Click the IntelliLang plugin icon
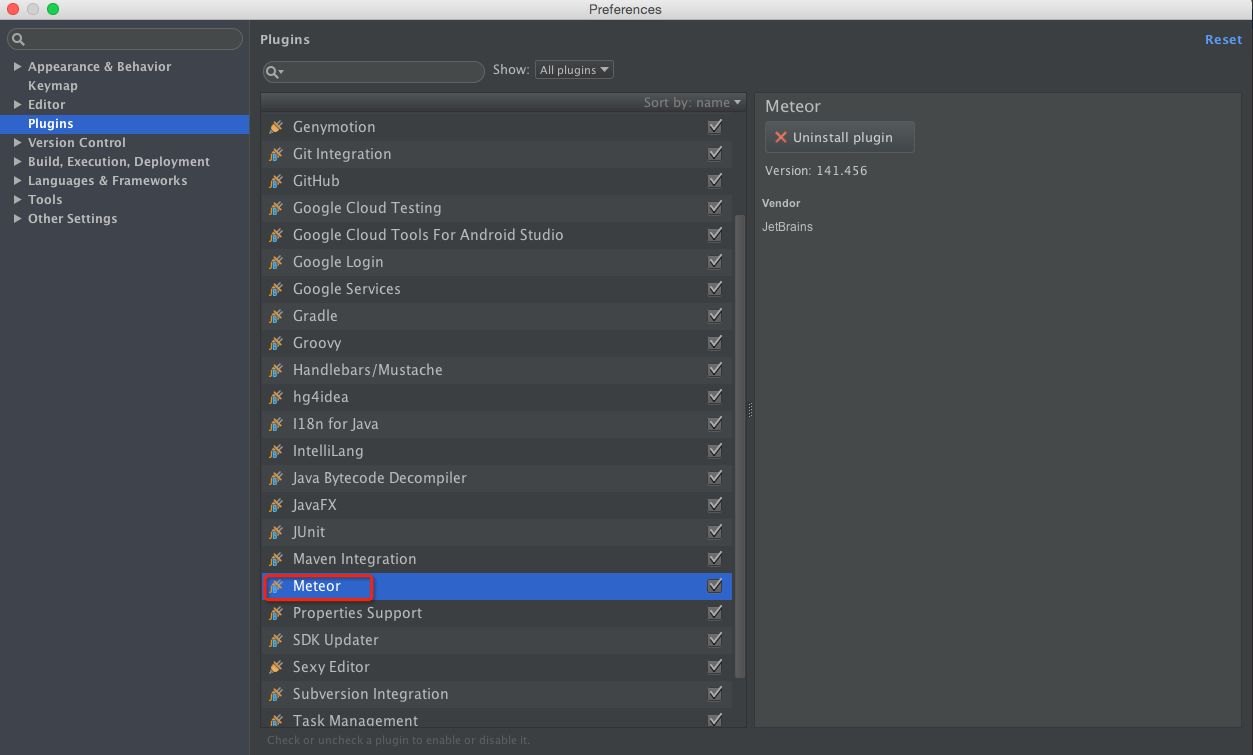Image resolution: width=1253 pixels, height=755 pixels. [276, 451]
